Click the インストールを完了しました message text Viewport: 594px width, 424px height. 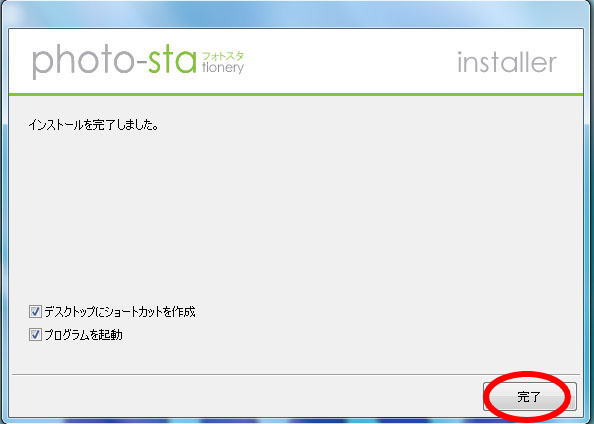coord(94,125)
